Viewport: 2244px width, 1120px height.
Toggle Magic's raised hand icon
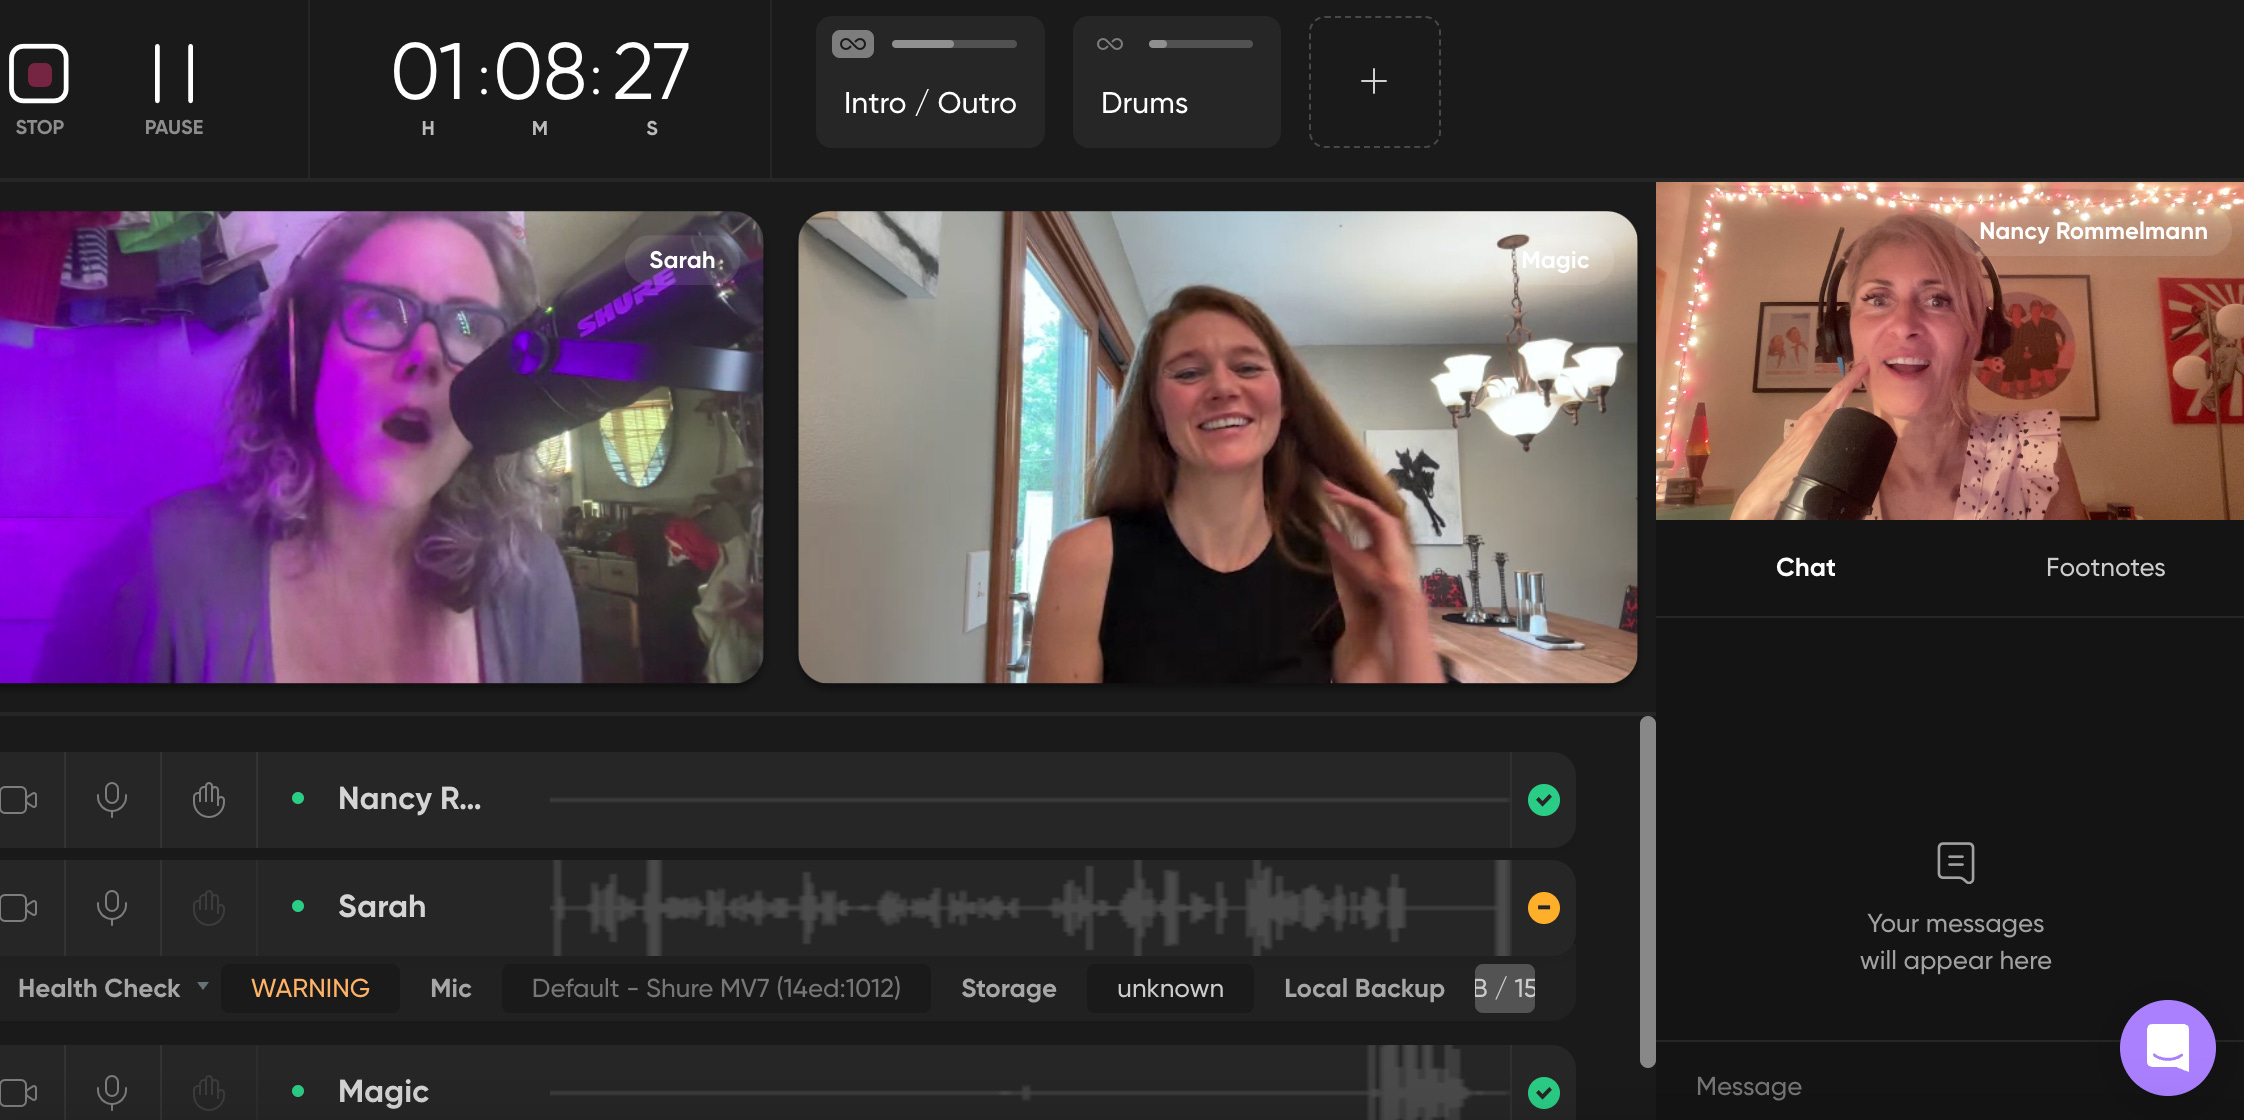pos(209,1092)
